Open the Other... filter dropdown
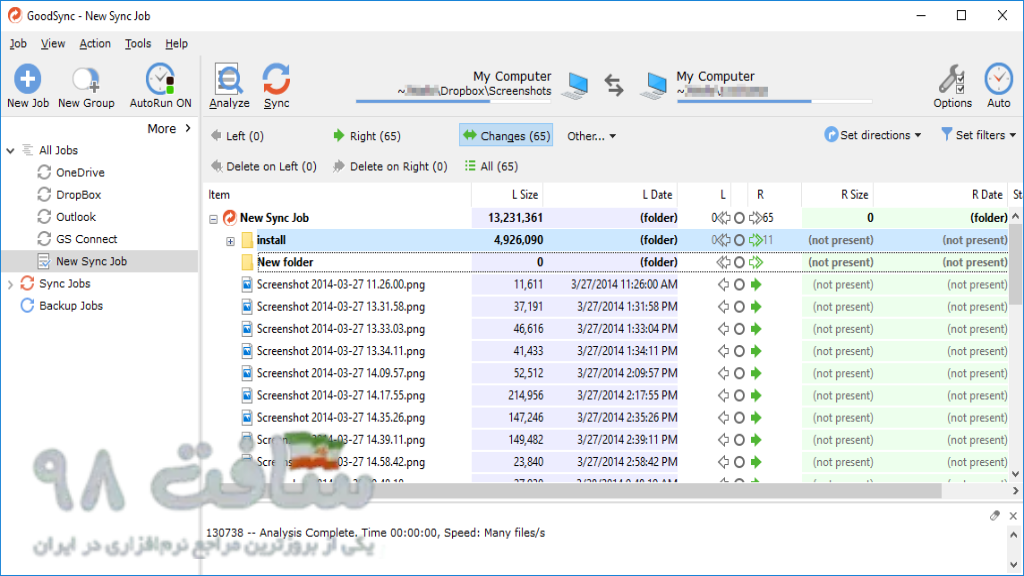 pos(592,136)
